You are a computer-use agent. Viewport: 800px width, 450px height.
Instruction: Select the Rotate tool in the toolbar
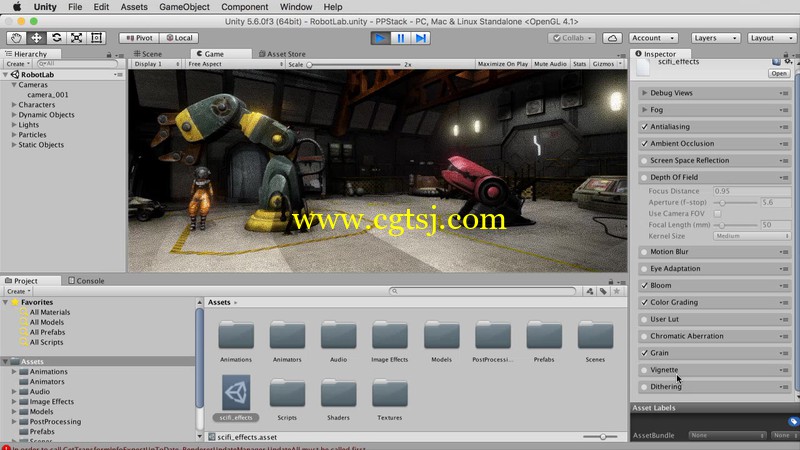pos(56,38)
